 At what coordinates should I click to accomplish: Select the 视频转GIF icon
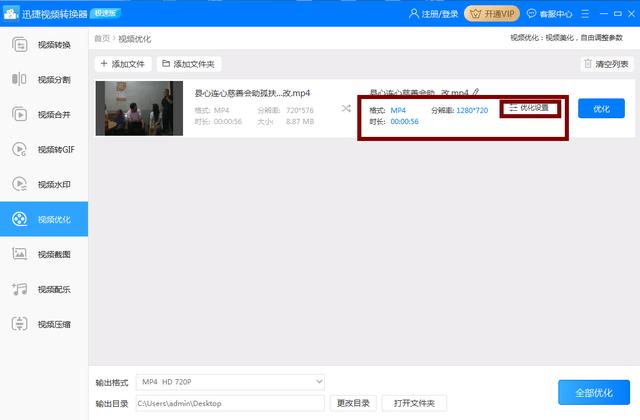coord(20,149)
